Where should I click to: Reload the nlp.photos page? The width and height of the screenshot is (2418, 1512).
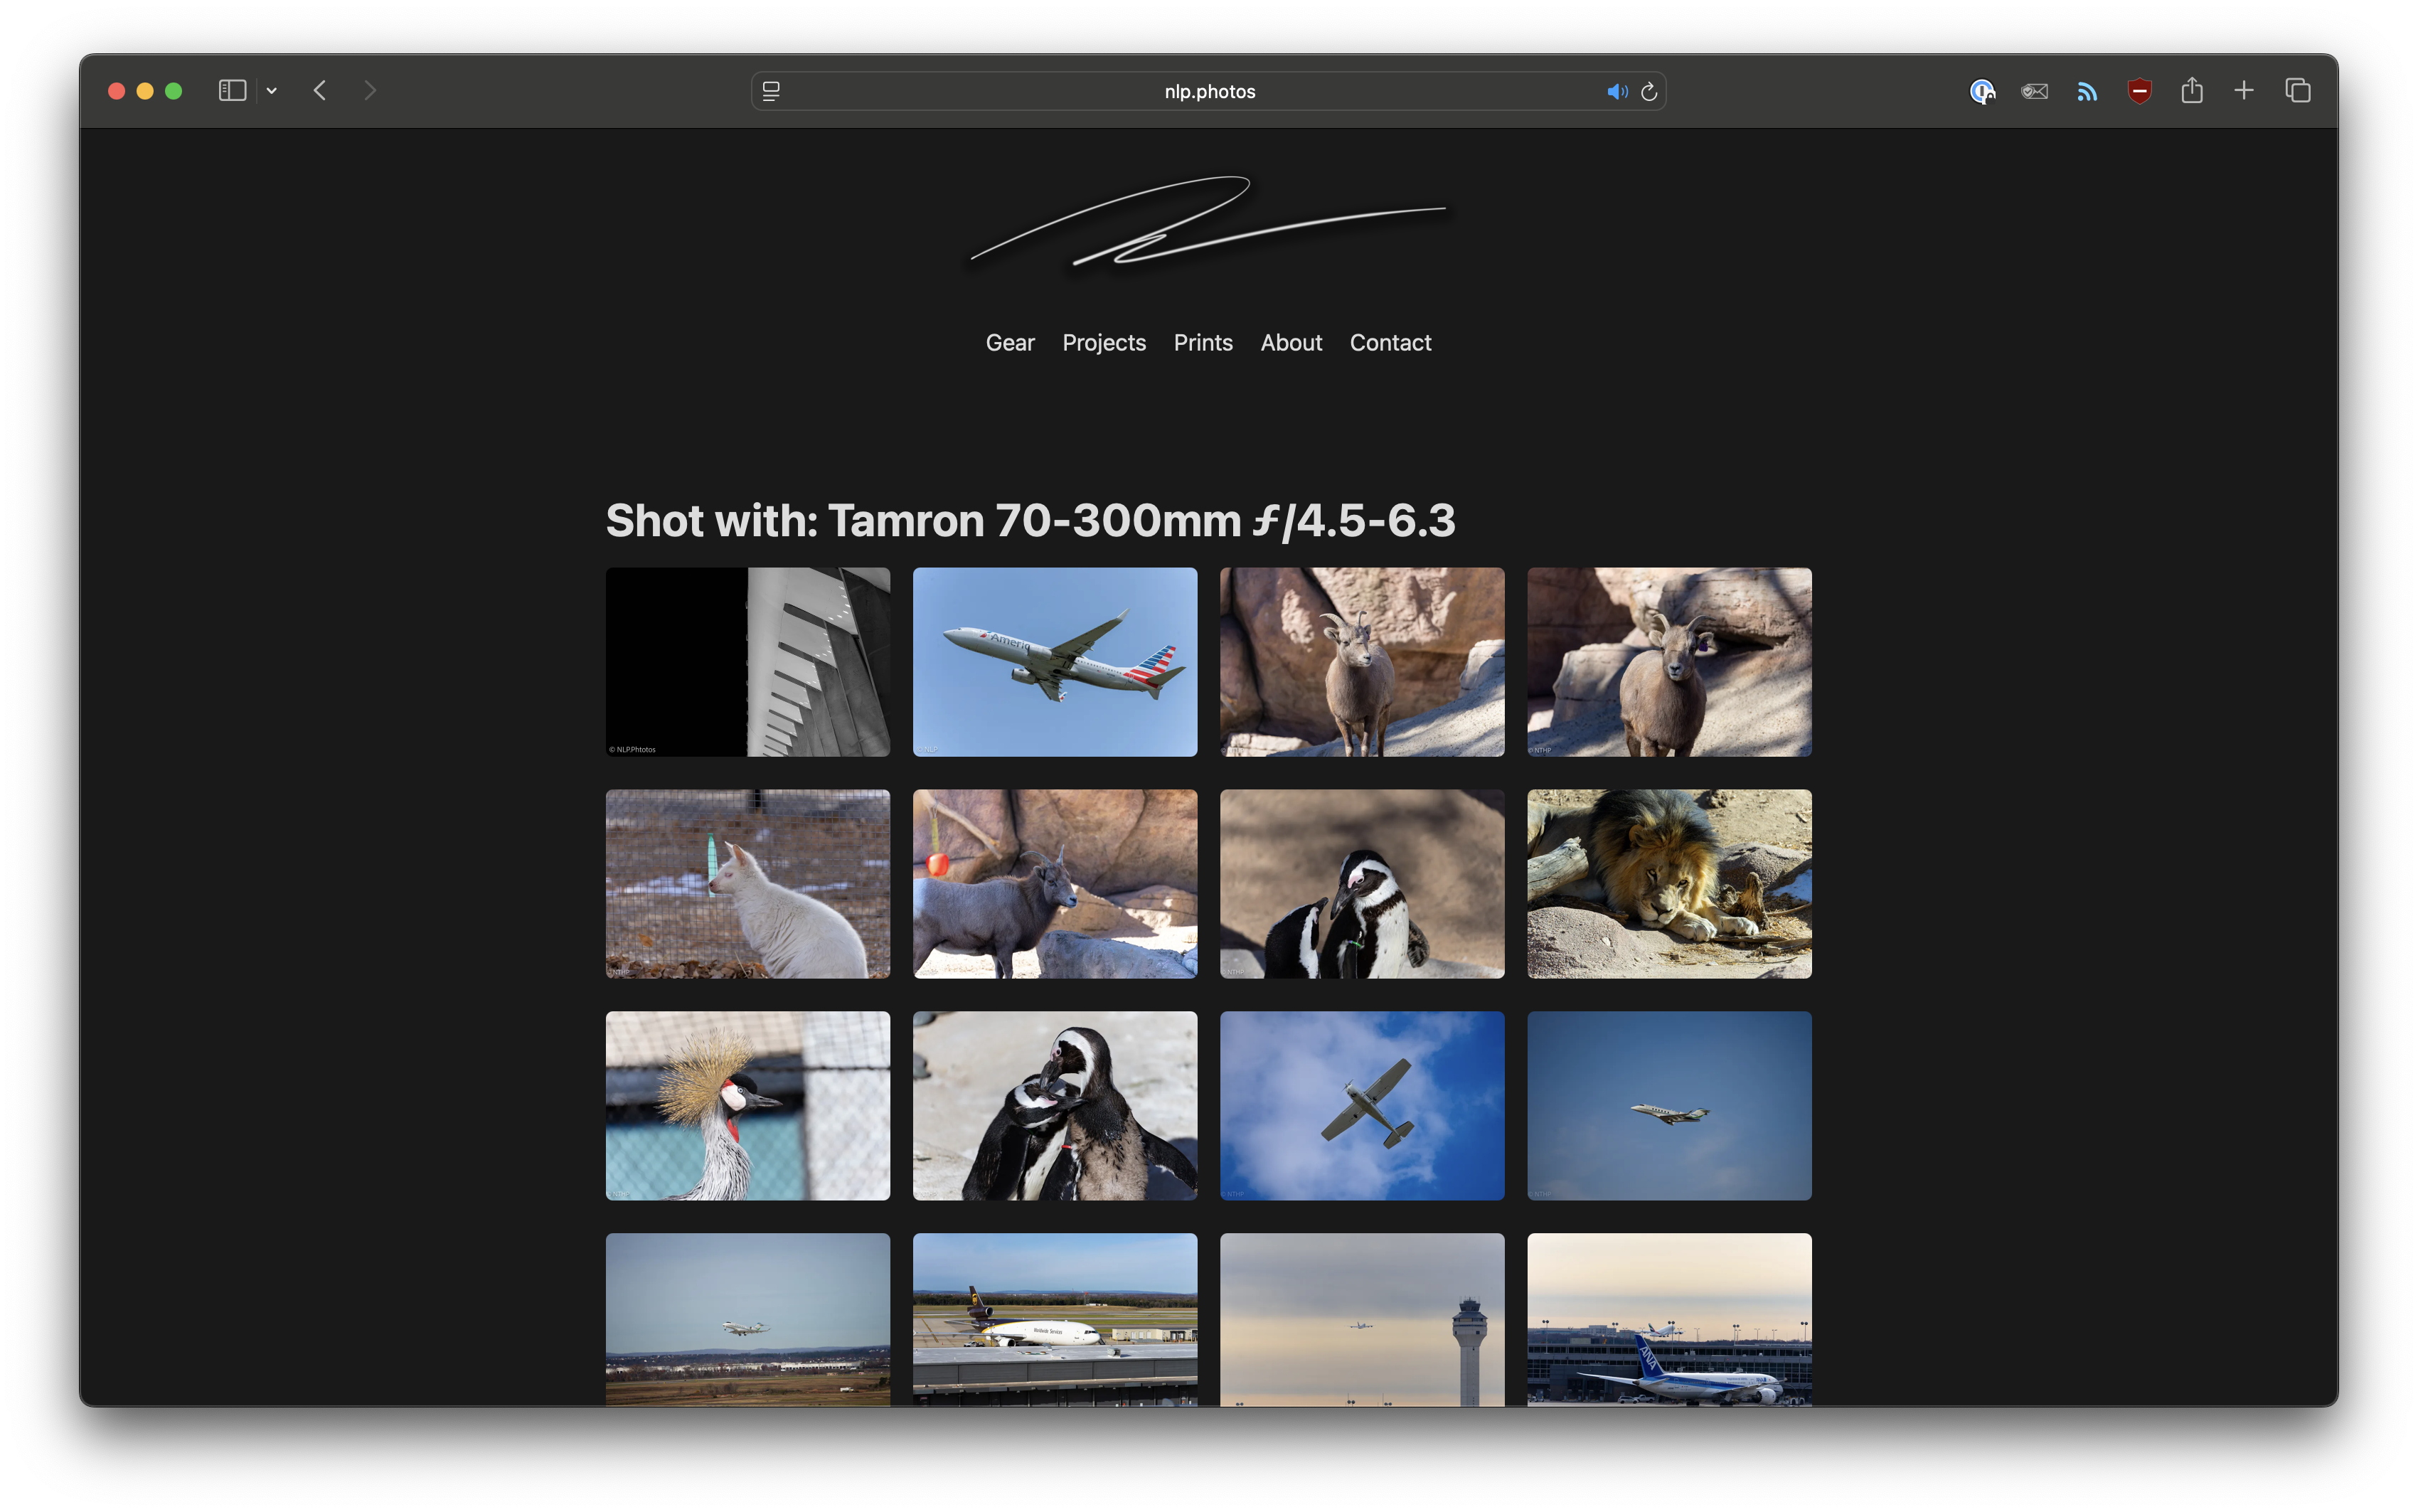[1649, 92]
